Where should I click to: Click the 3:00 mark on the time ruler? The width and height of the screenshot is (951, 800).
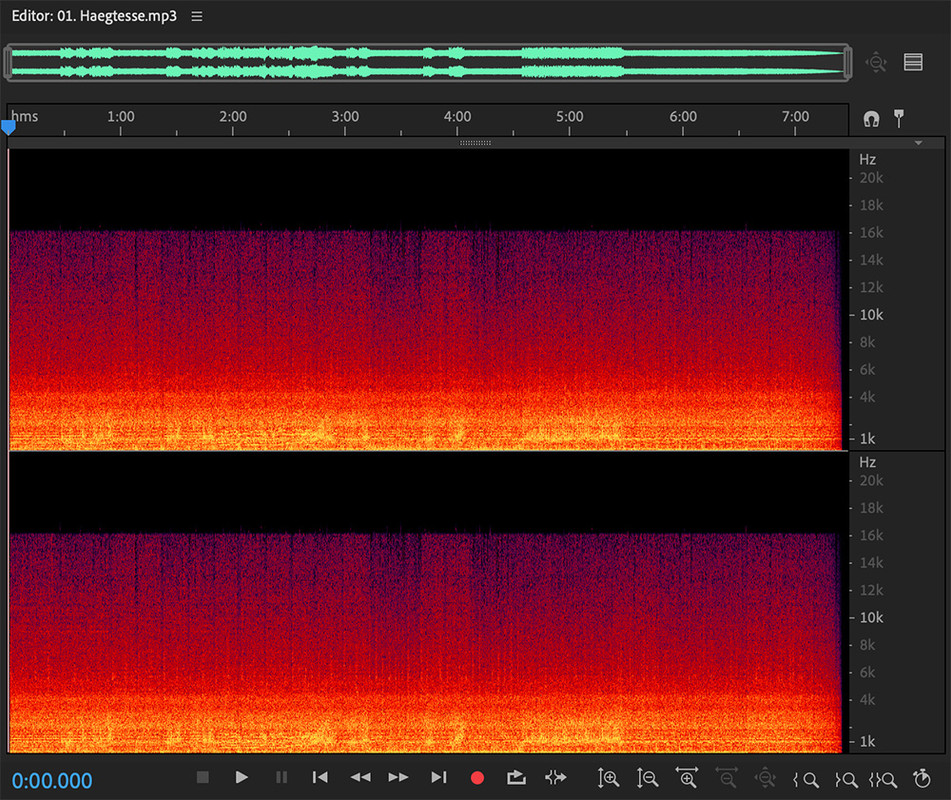(345, 116)
